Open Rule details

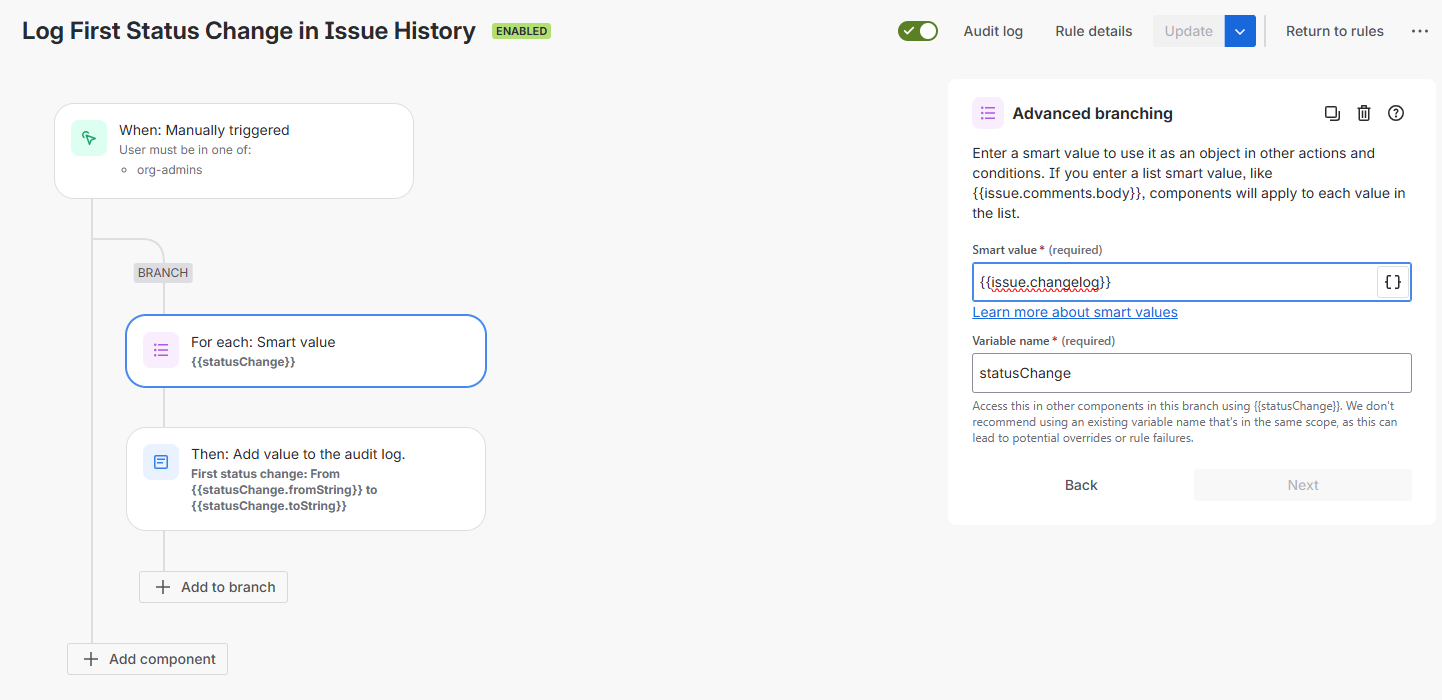(x=1094, y=31)
